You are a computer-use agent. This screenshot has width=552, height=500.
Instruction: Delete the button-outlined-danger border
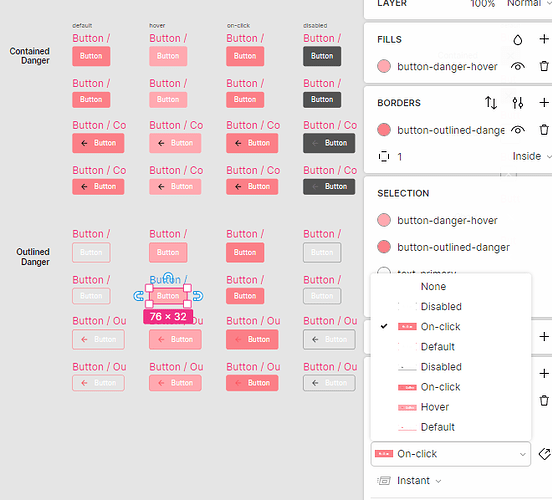click(x=544, y=130)
